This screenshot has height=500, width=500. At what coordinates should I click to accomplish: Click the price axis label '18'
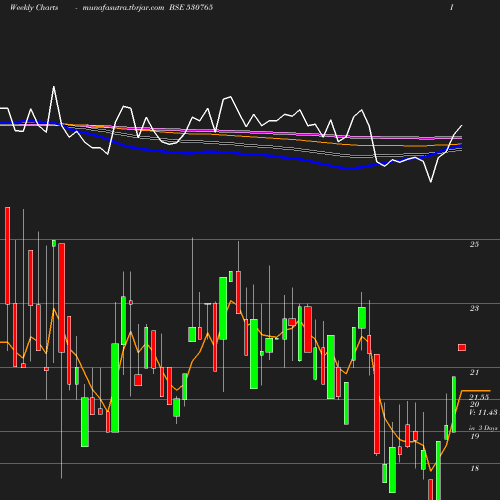(x=475, y=468)
